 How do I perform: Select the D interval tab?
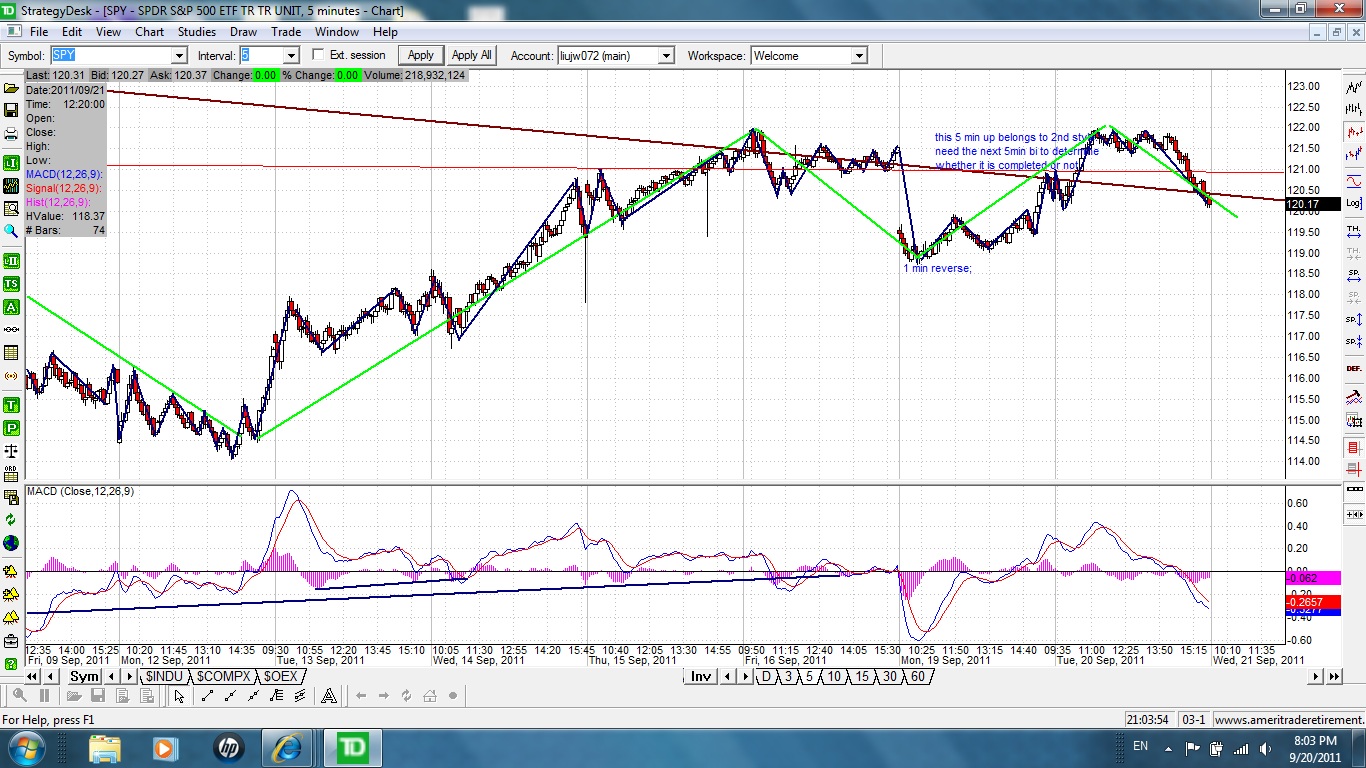tap(766, 677)
